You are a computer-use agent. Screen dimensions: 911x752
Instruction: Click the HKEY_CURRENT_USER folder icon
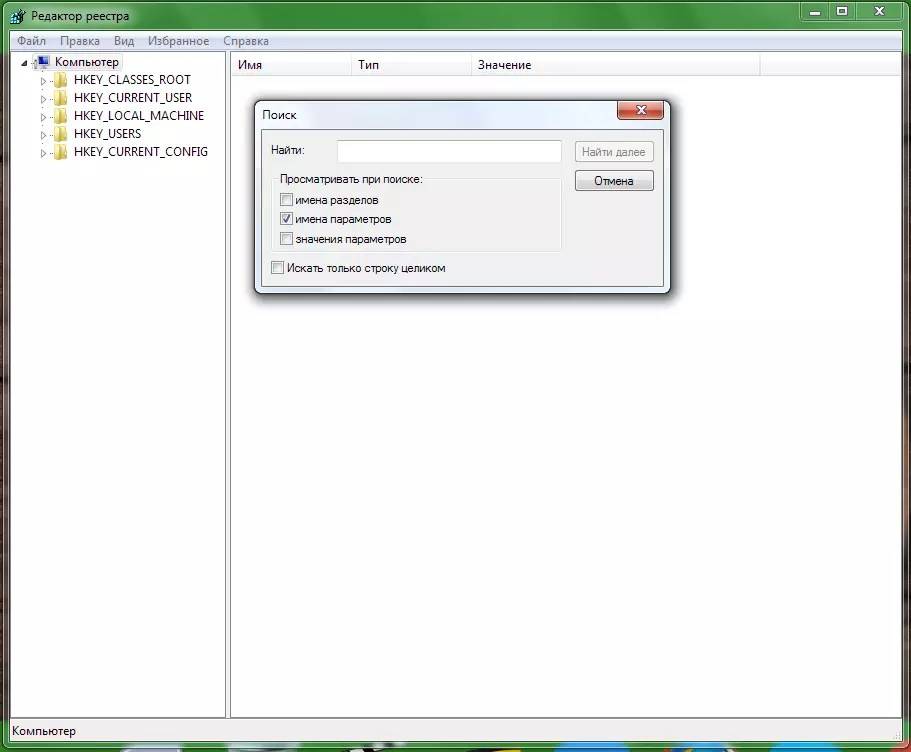point(60,98)
